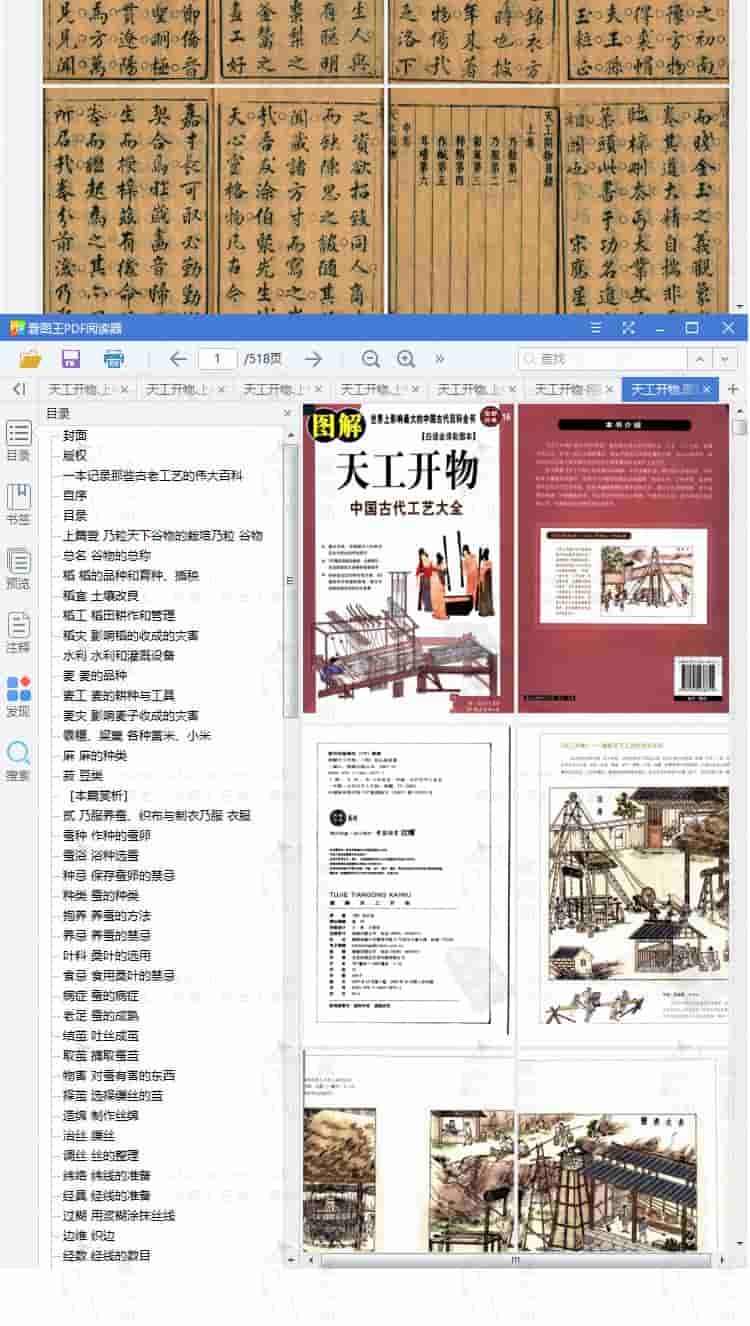
Task: Add a new tab with plus button
Action: (x=733, y=389)
